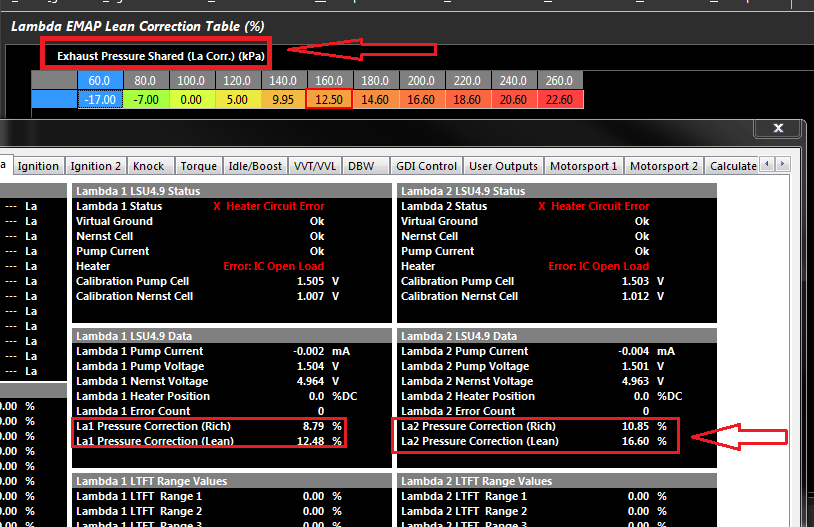Switch to the Ignition tab

pos(39,166)
